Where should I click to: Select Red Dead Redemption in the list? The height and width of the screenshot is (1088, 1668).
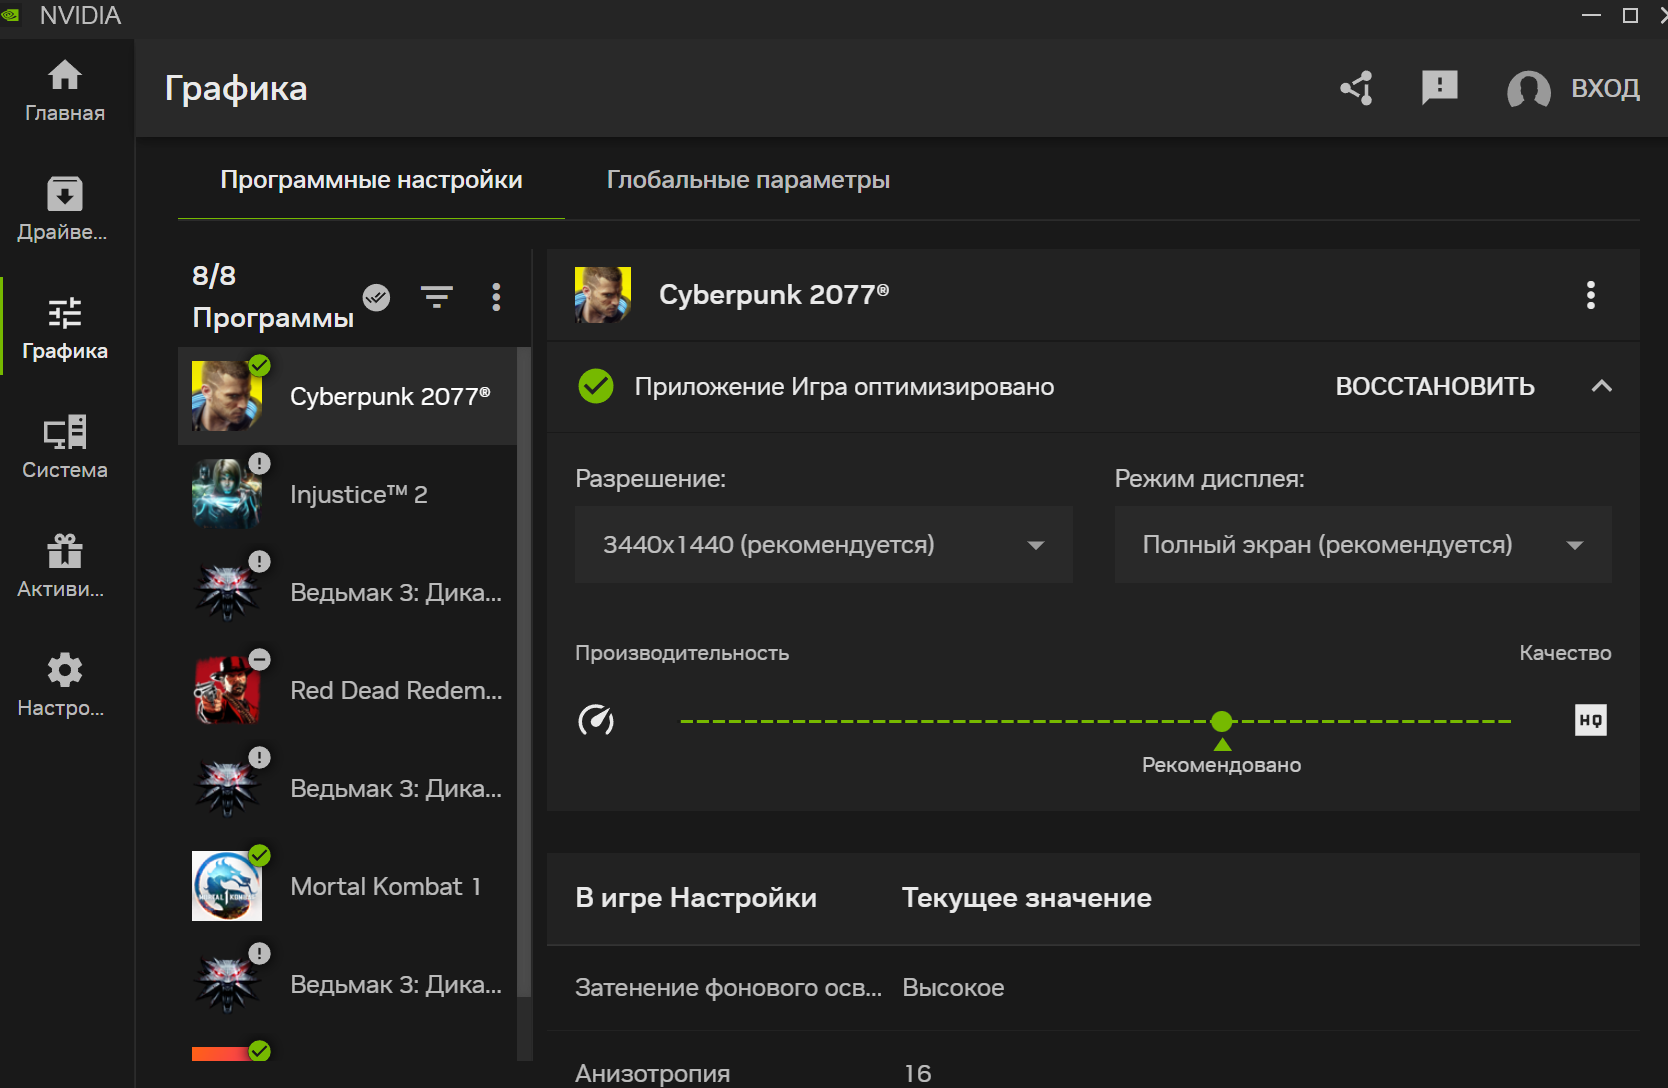[347, 690]
